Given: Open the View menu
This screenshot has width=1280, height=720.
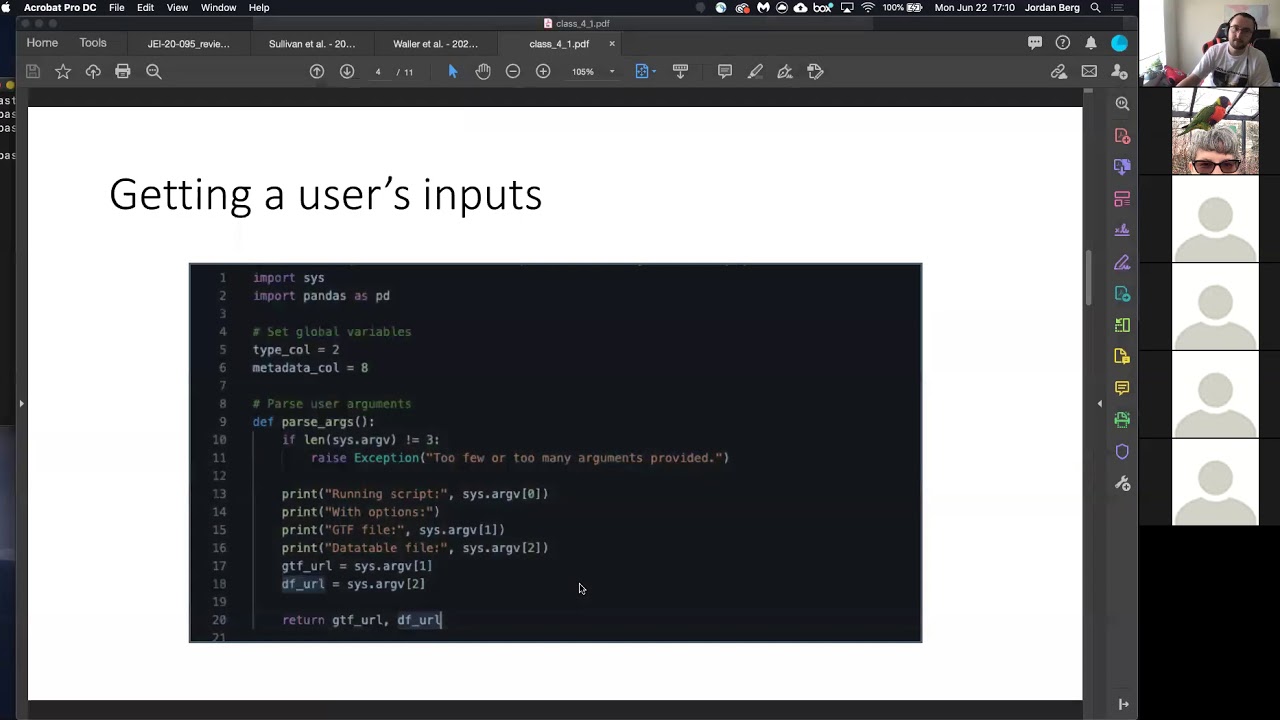Looking at the screenshot, I should (x=177, y=7).
